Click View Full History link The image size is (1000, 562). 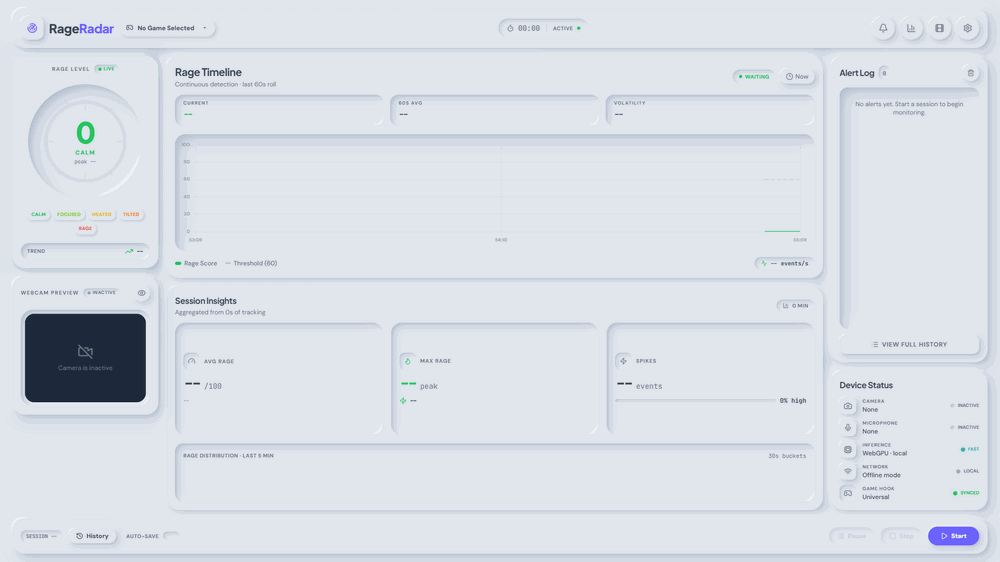[909, 344]
